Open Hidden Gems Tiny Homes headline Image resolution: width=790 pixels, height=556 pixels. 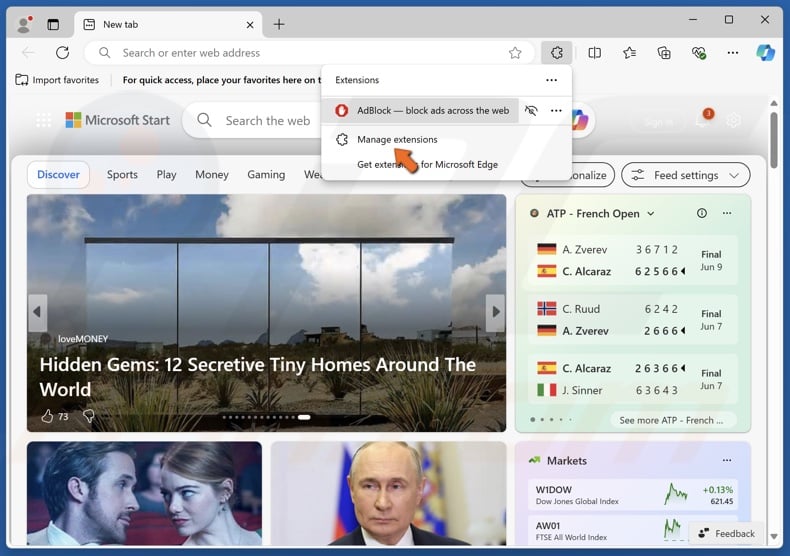point(257,377)
